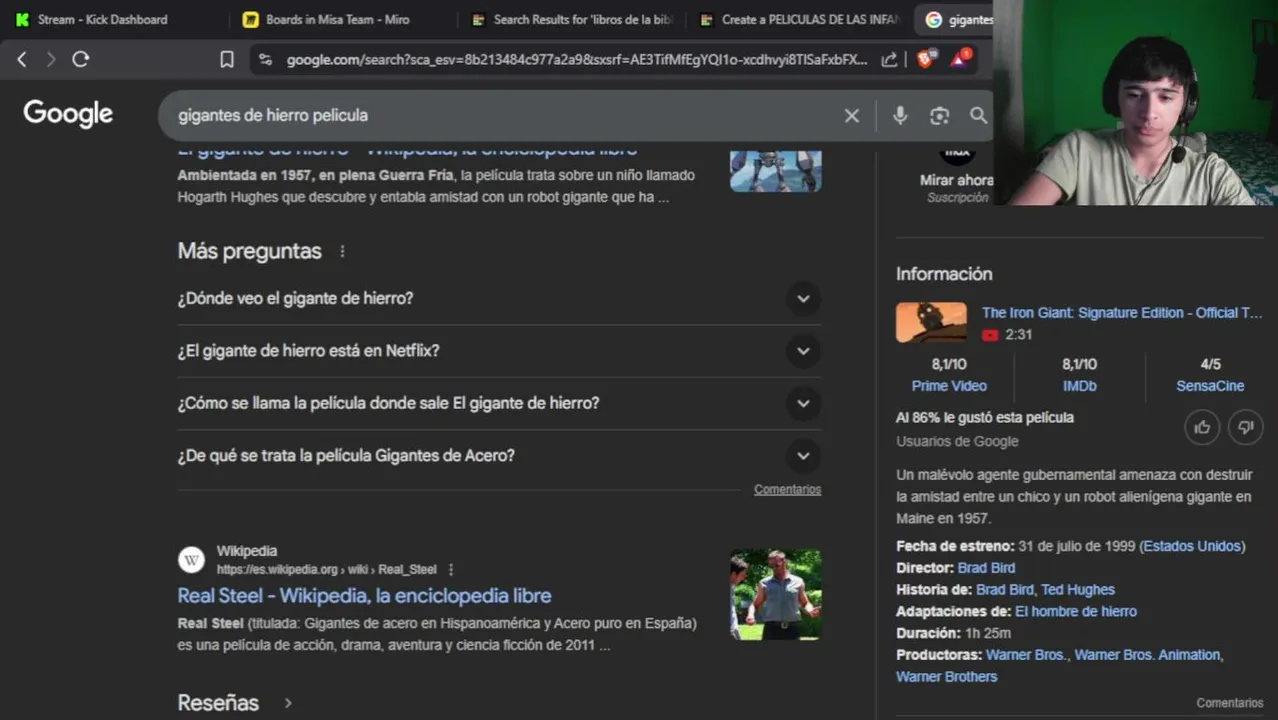The width and height of the screenshot is (1278, 720).
Task: Click the Información heading
Action: tap(944, 274)
